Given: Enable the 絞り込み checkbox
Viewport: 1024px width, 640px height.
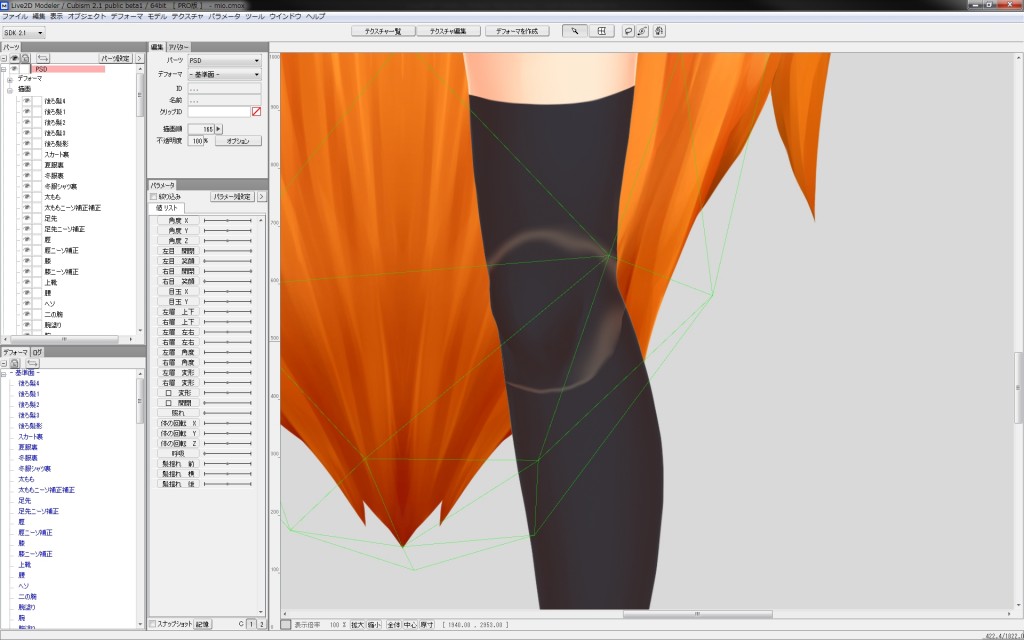Looking at the screenshot, I should pyautogui.click(x=153, y=197).
